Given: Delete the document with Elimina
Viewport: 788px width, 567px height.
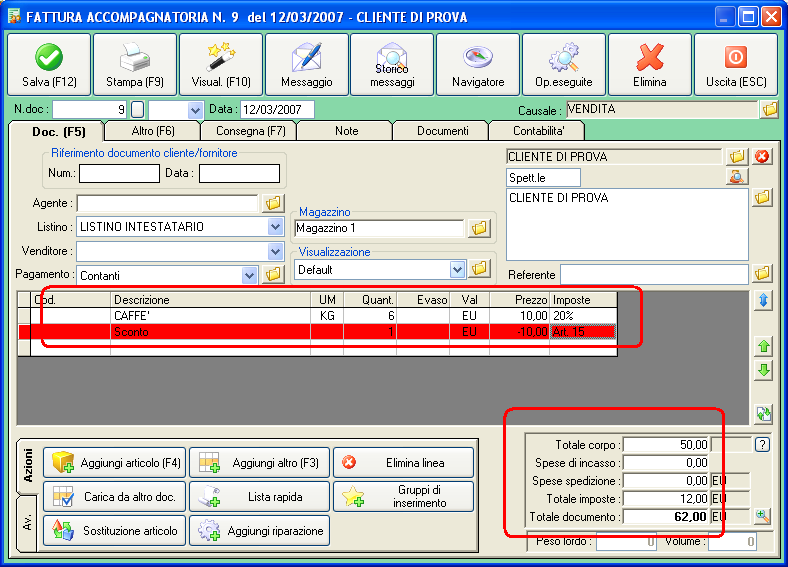Looking at the screenshot, I should pos(650,64).
